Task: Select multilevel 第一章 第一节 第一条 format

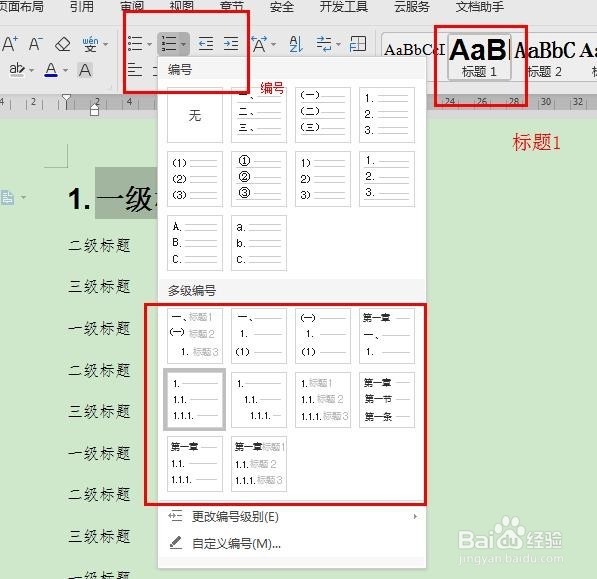Action: coord(387,400)
